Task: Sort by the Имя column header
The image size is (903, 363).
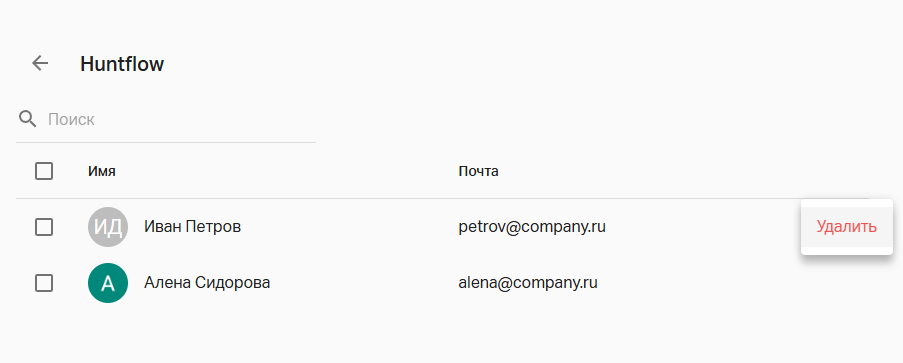Action: 101,171
